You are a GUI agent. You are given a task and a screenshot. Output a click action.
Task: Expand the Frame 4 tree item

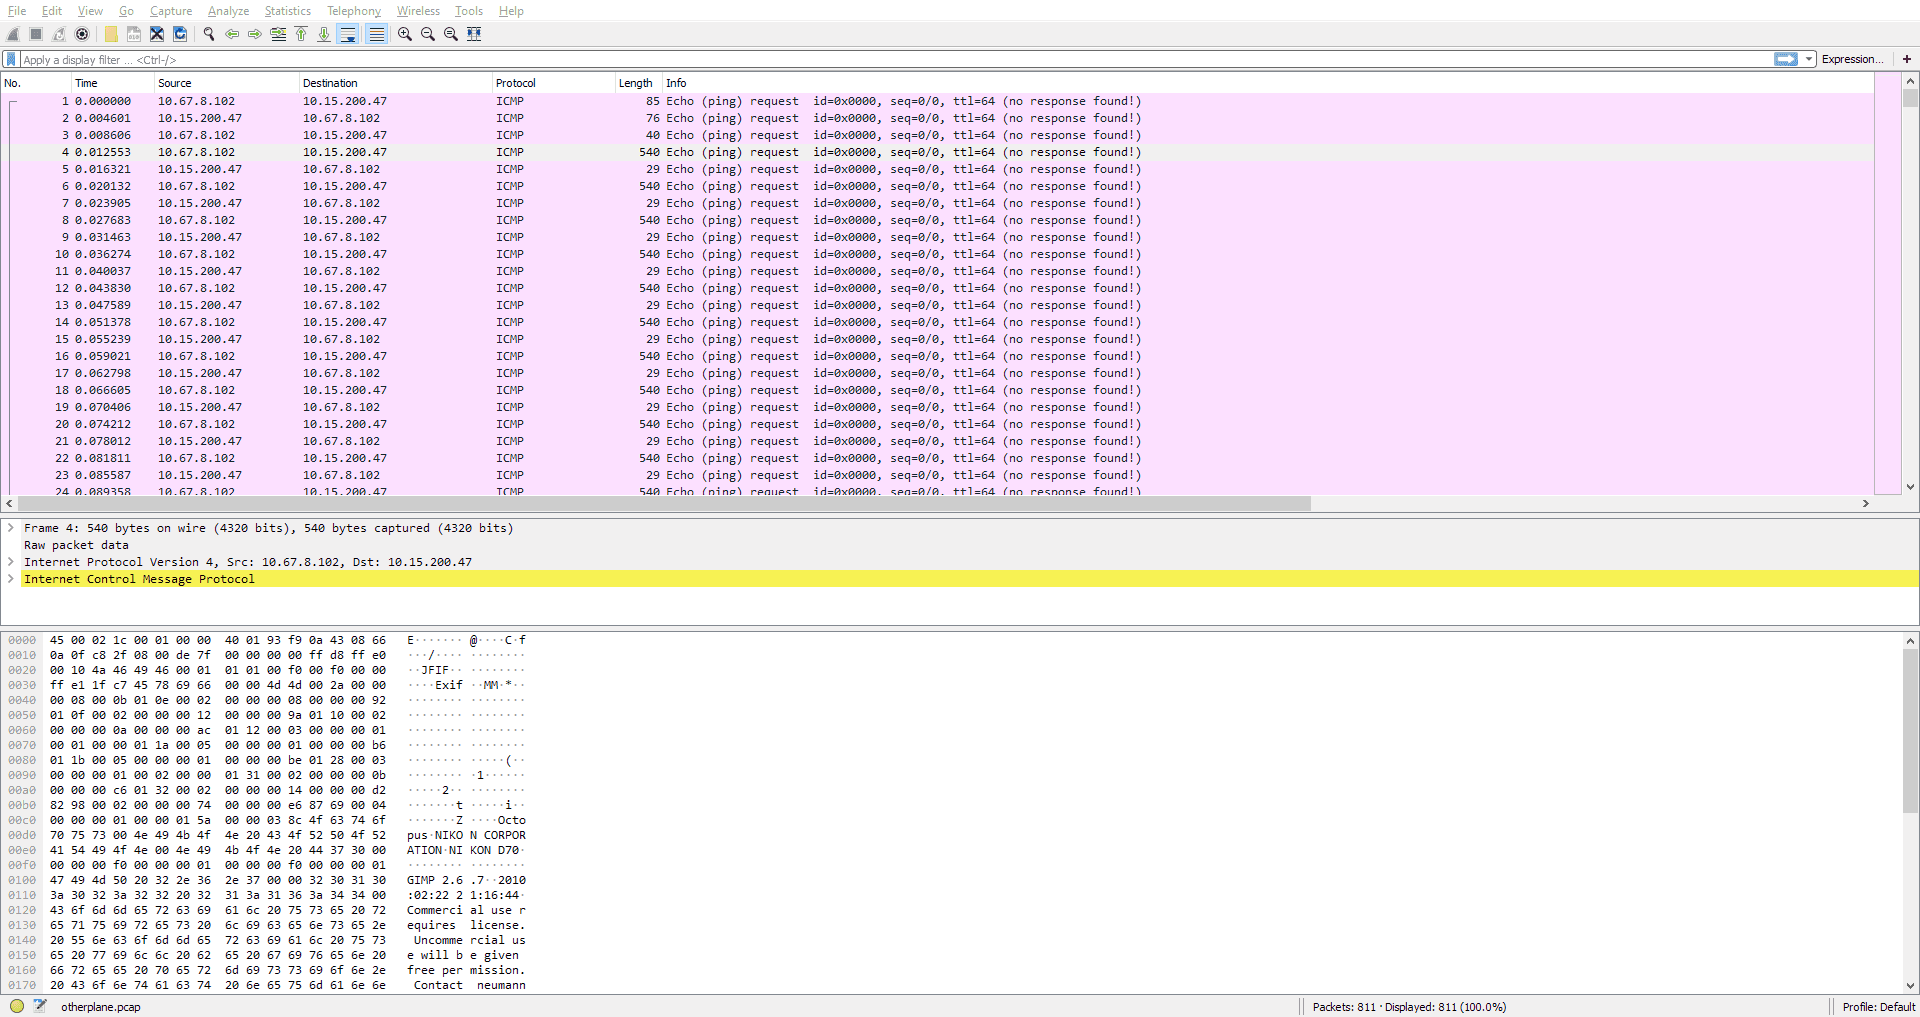pos(11,528)
